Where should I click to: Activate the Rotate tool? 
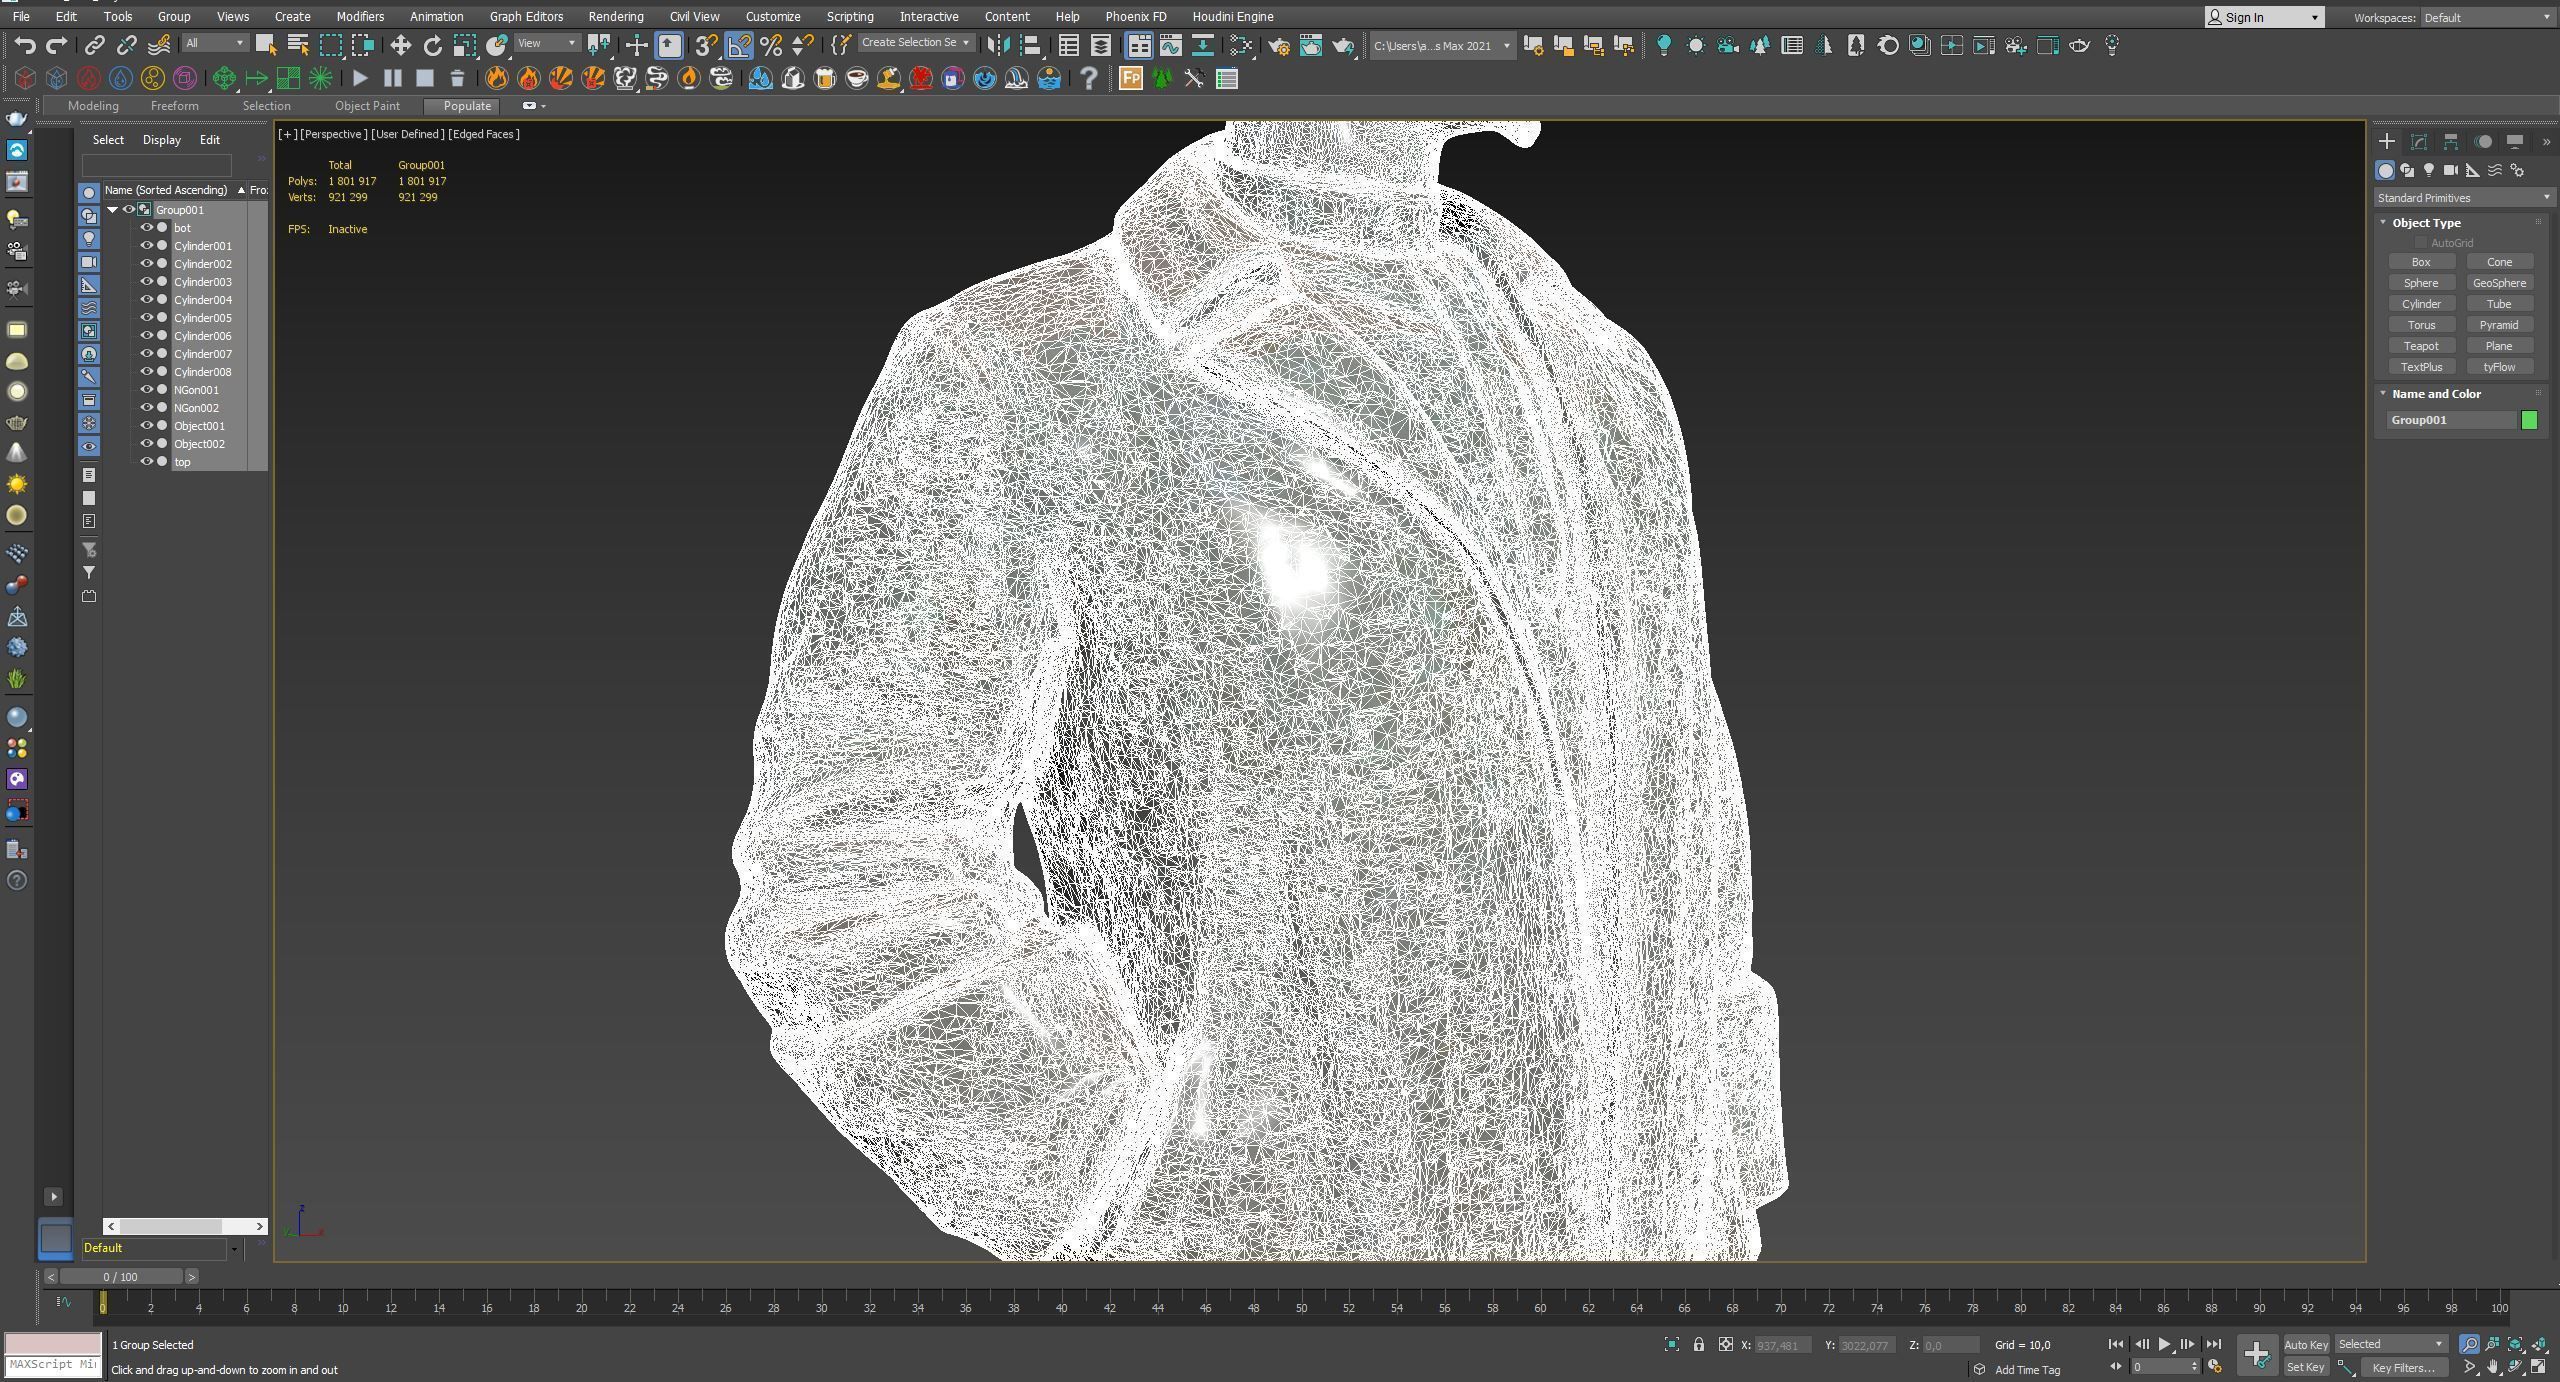pos(432,45)
